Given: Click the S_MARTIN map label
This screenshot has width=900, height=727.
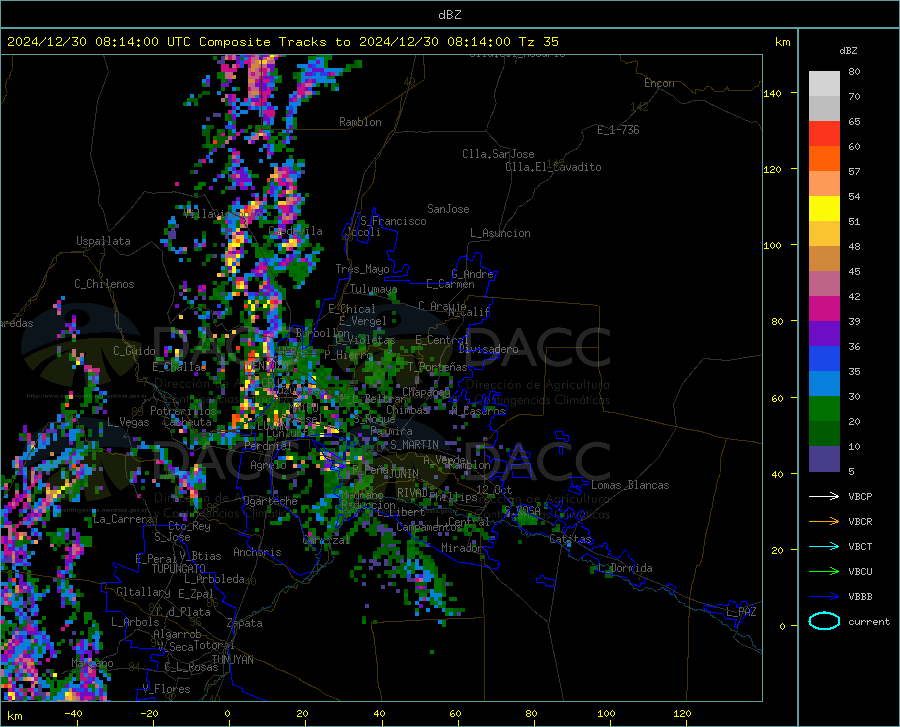Looking at the screenshot, I should click(x=414, y=445).
